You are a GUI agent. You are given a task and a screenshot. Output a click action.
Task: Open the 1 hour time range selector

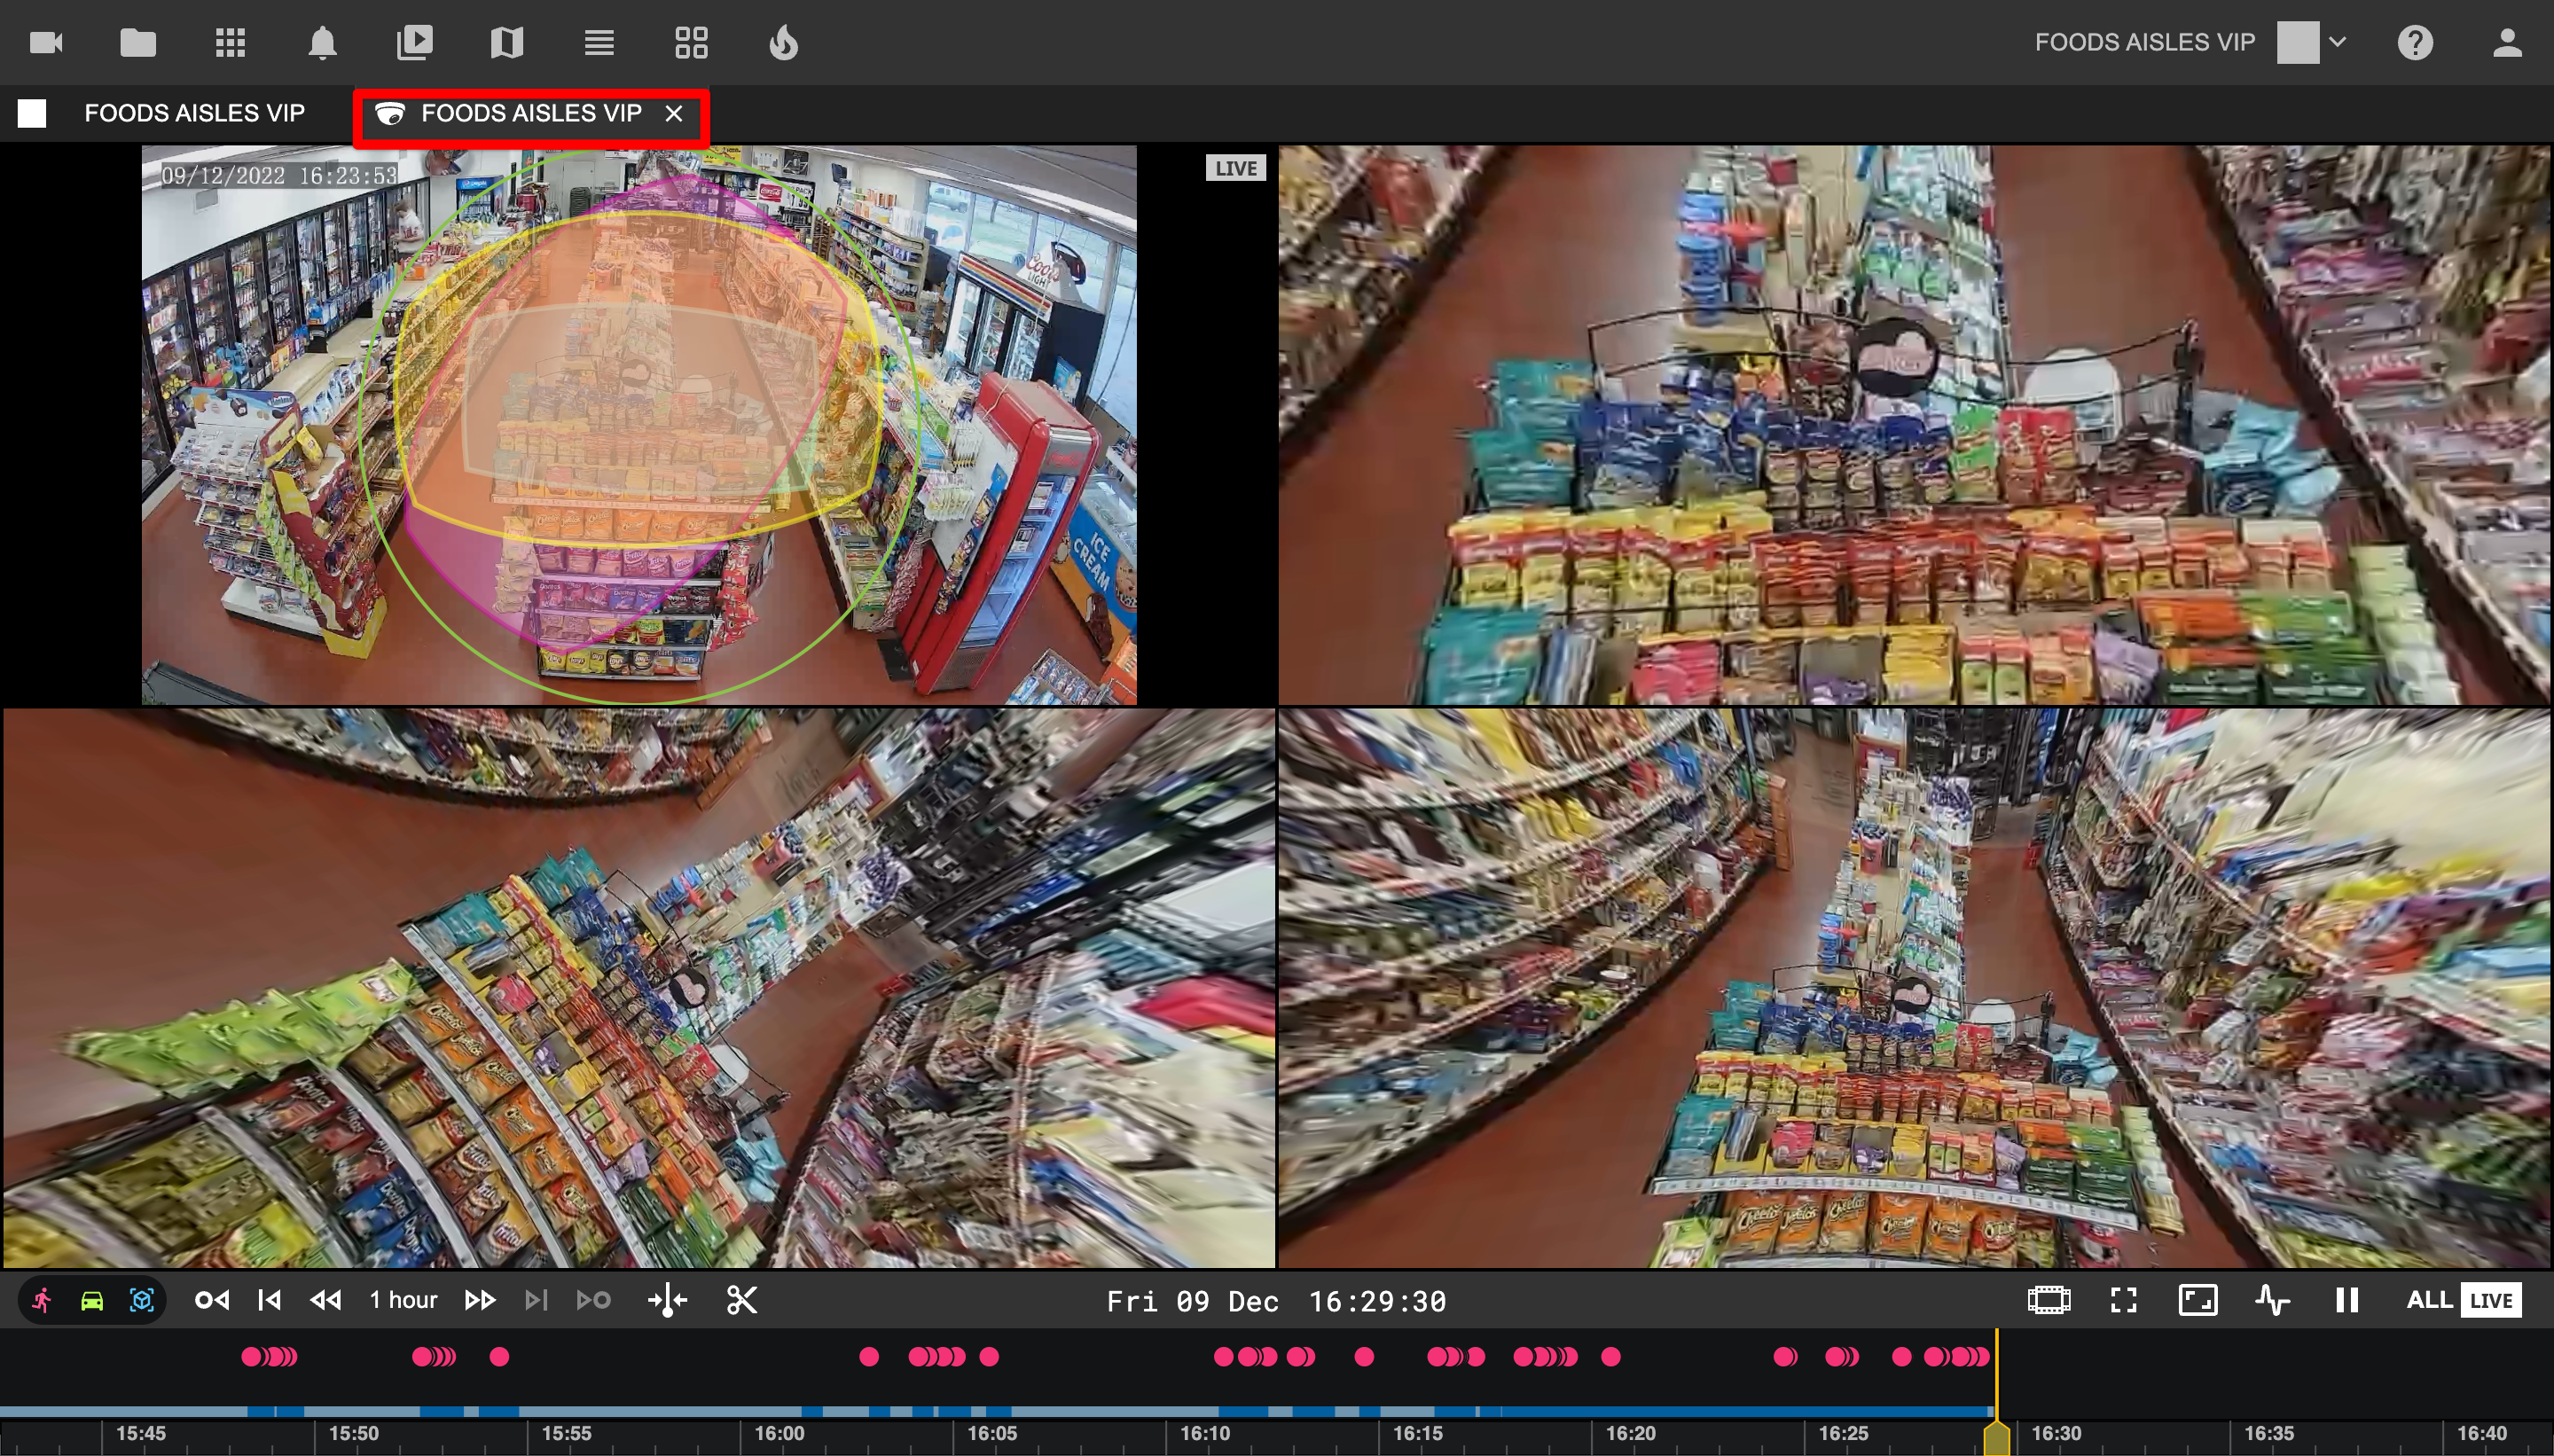pos(403,1300)
